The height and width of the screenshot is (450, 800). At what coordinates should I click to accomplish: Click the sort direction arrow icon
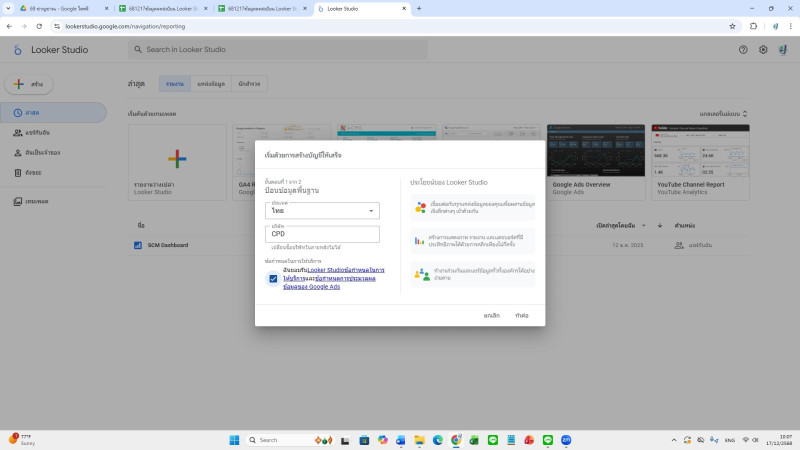click(x=659, y=225)
